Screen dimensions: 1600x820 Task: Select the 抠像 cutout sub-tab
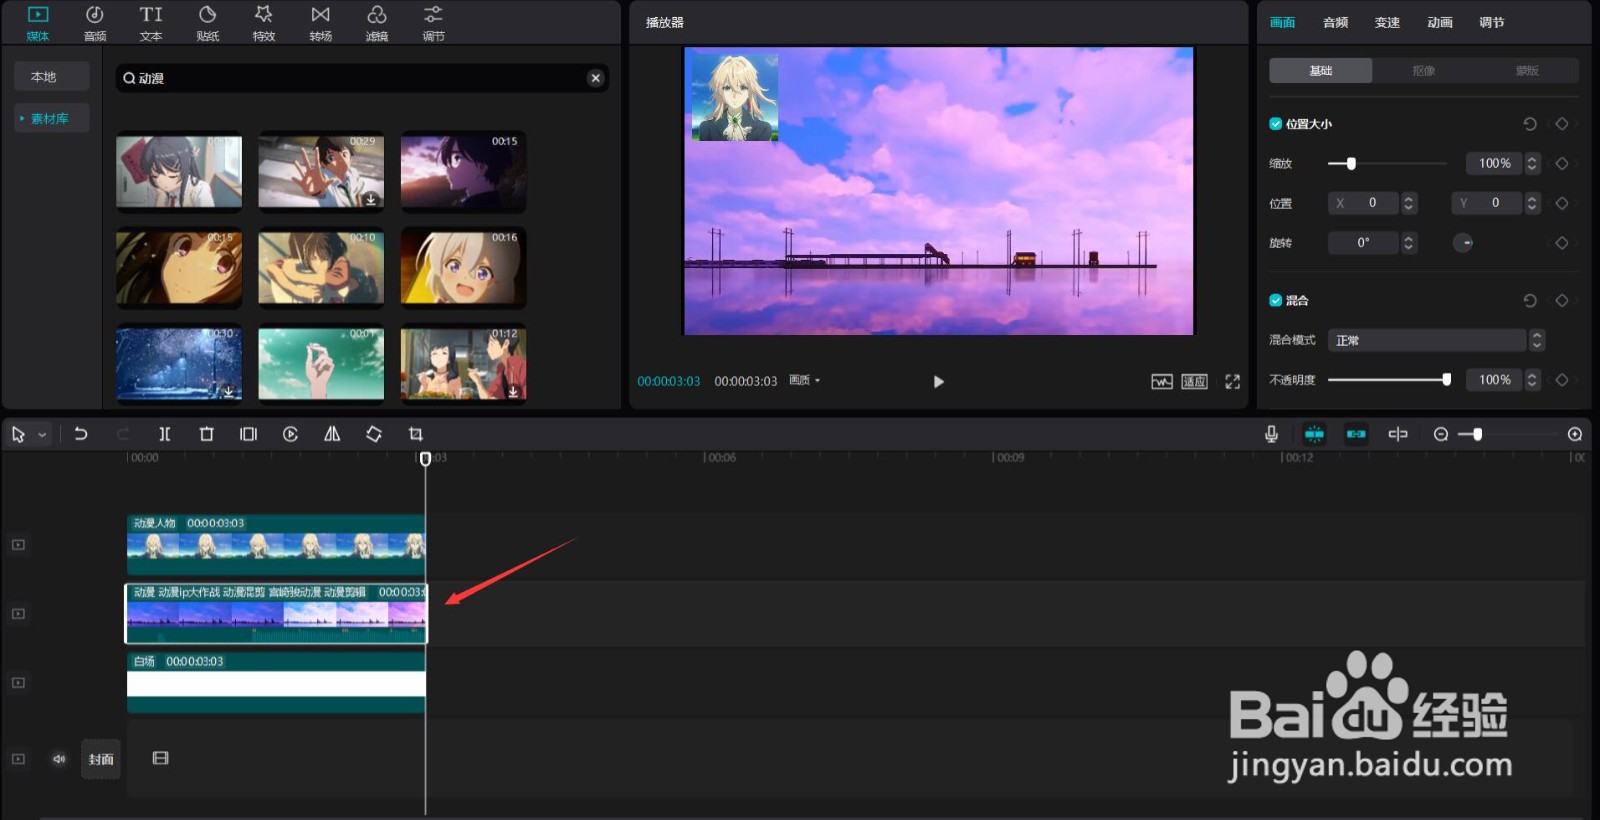1424,70
